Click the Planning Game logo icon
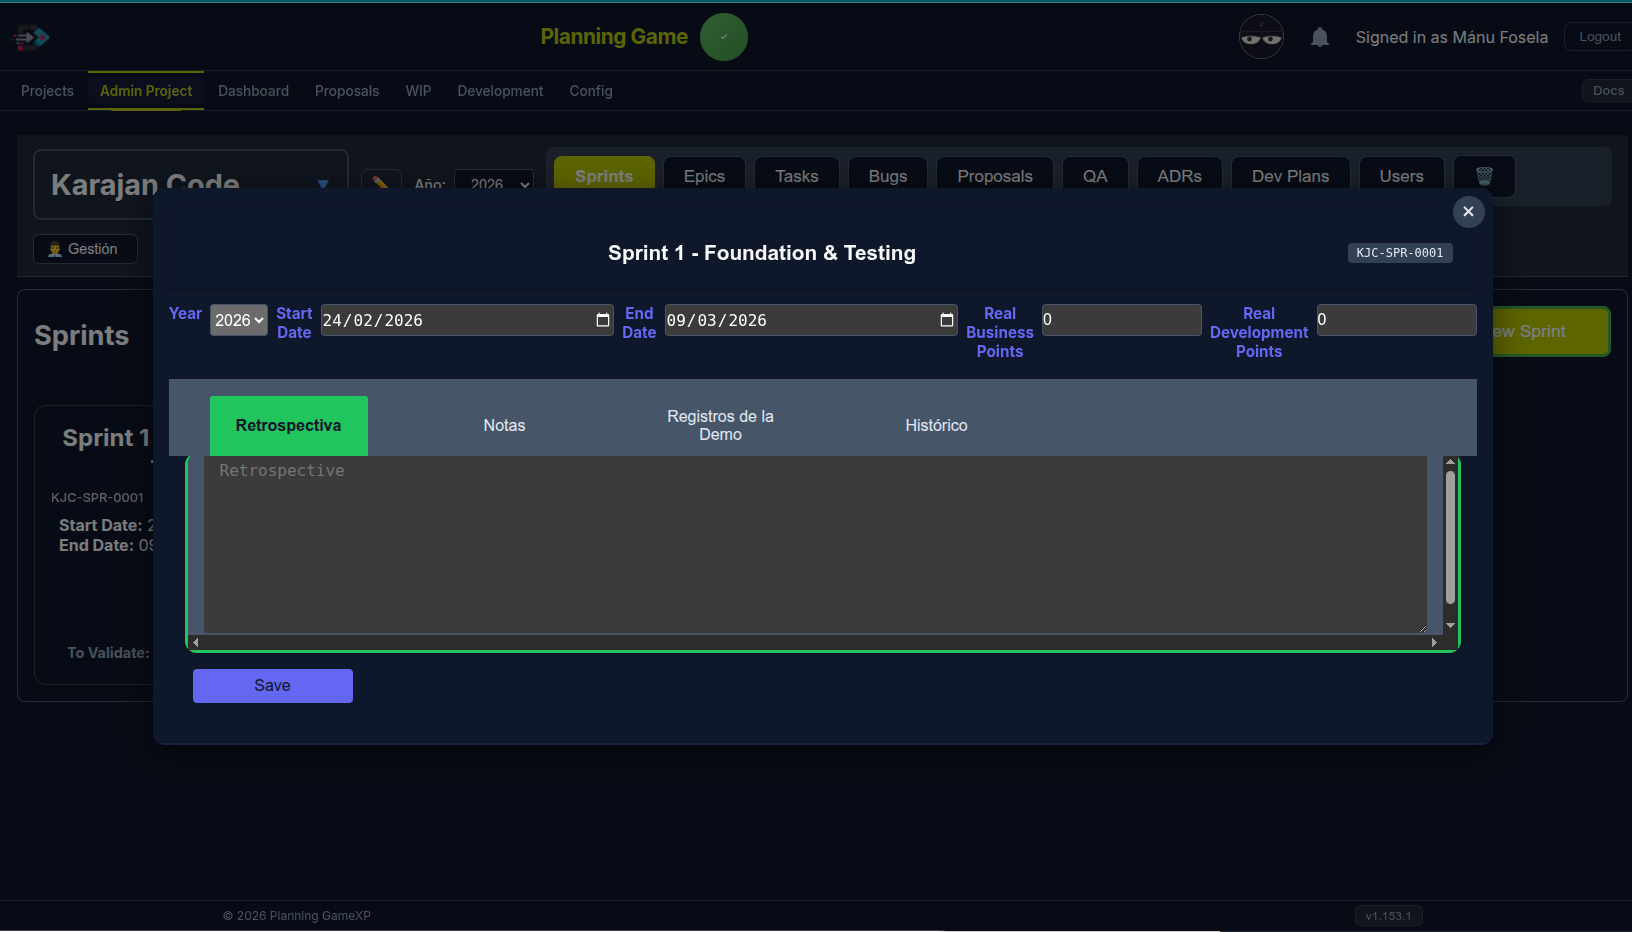1632x932 pixels. tap(31, 38)
